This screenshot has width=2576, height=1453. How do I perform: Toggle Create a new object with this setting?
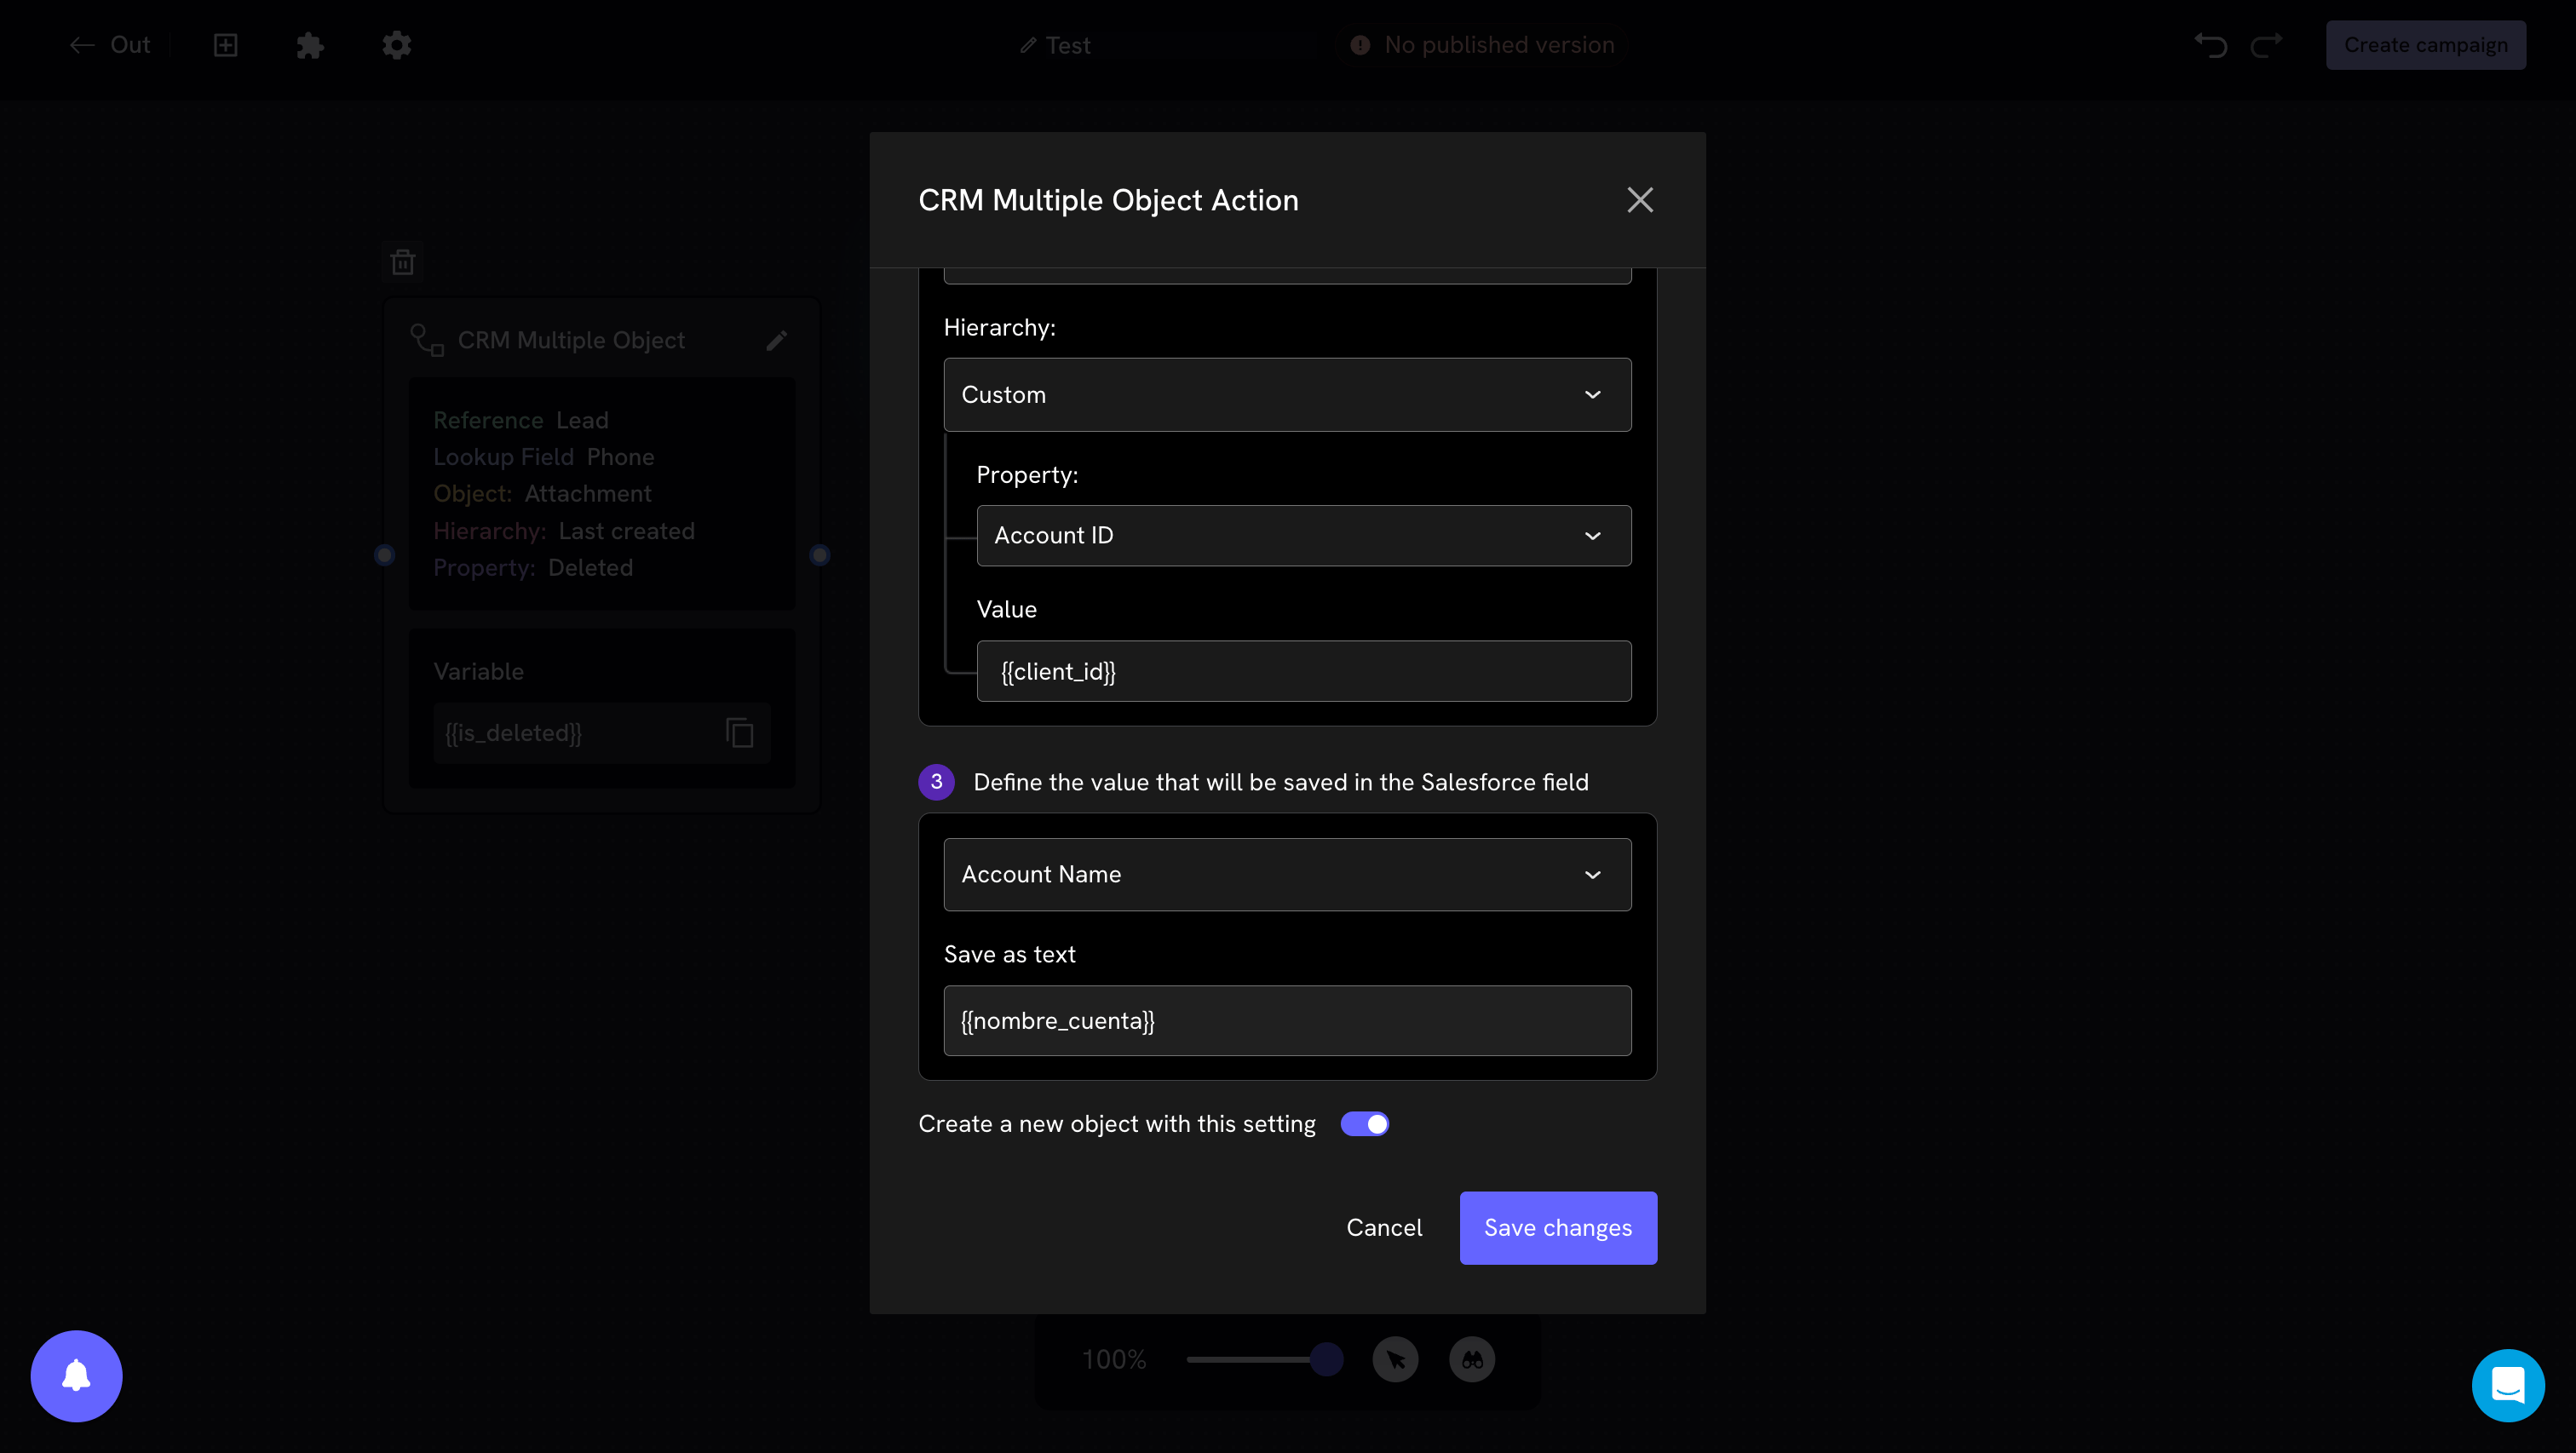[1364, 1124]
